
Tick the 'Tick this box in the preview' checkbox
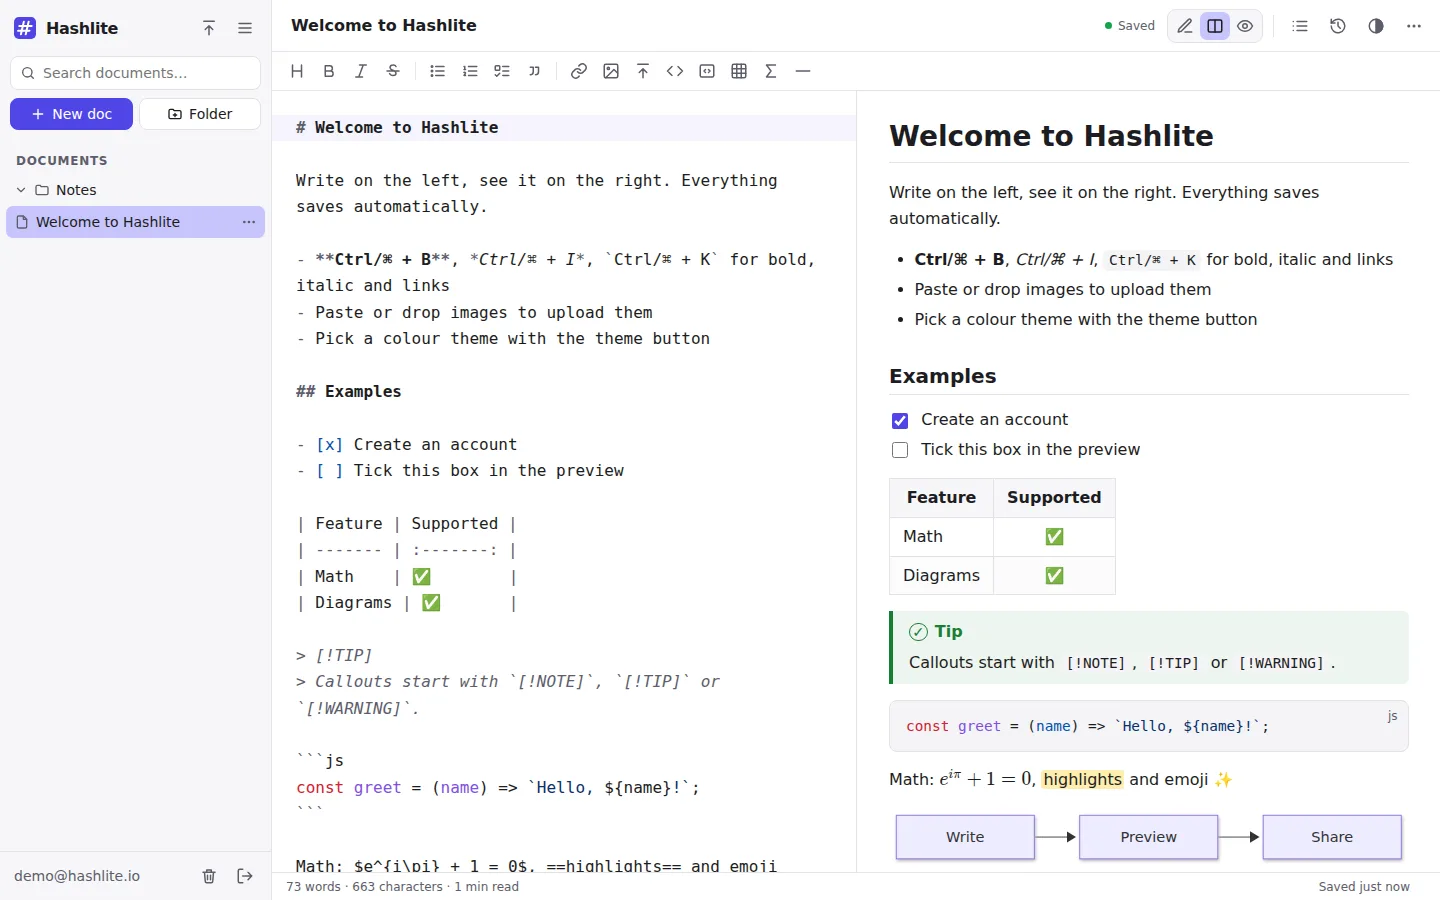(900, 450)
